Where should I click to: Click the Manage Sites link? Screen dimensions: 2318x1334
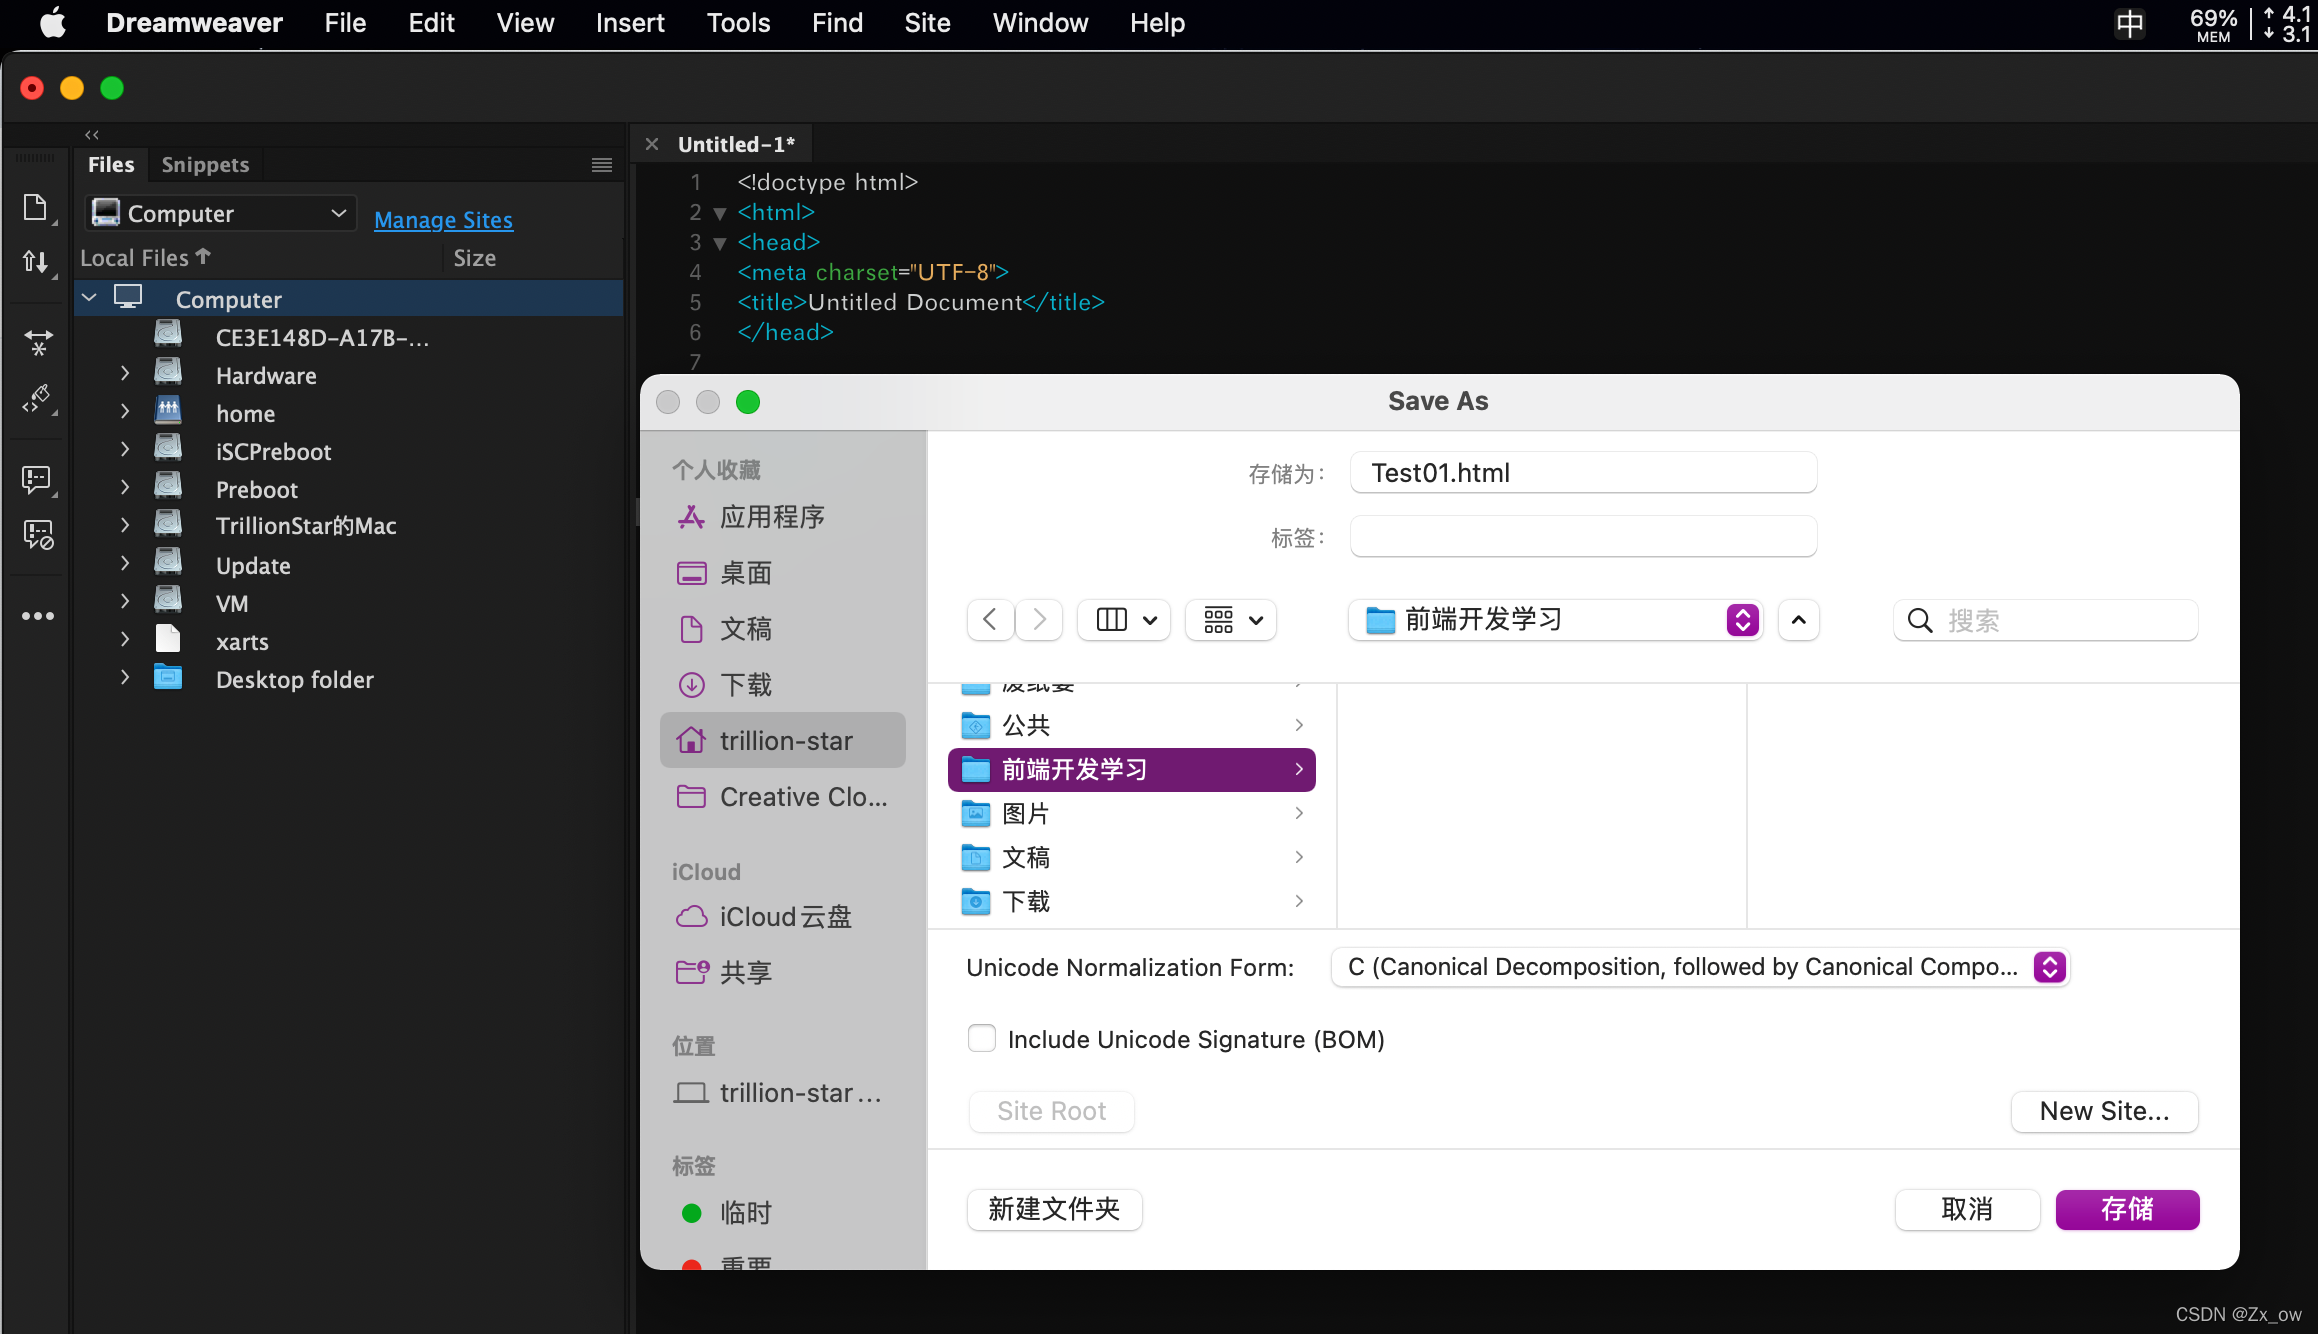click(x=443, y=220)
